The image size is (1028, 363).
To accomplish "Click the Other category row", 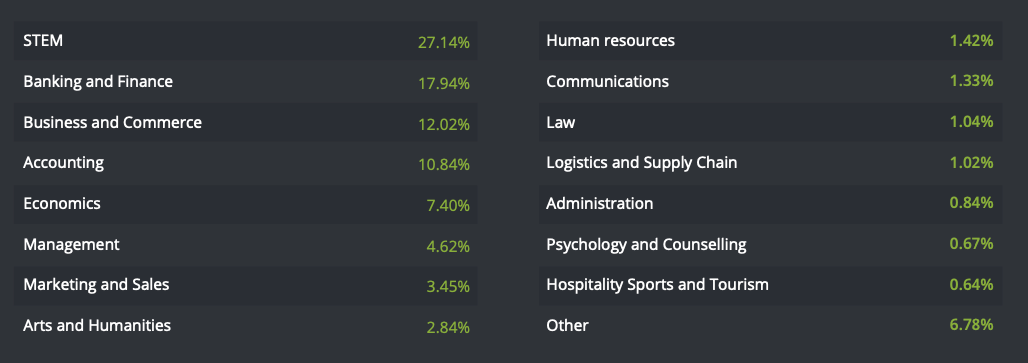I will (x=770, y=326).
